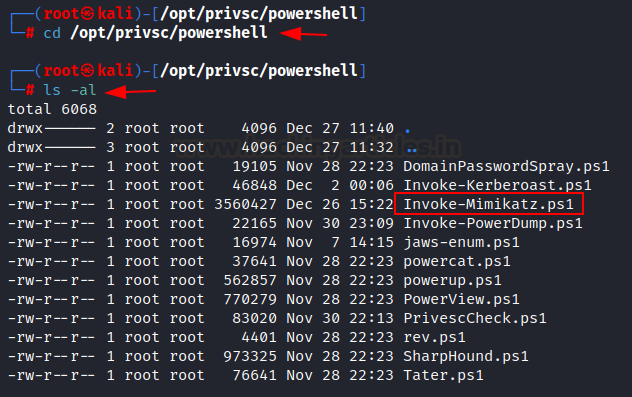
Task: Select the PrivescCheck.ps1 file name
Action: [x=475, y=318]
